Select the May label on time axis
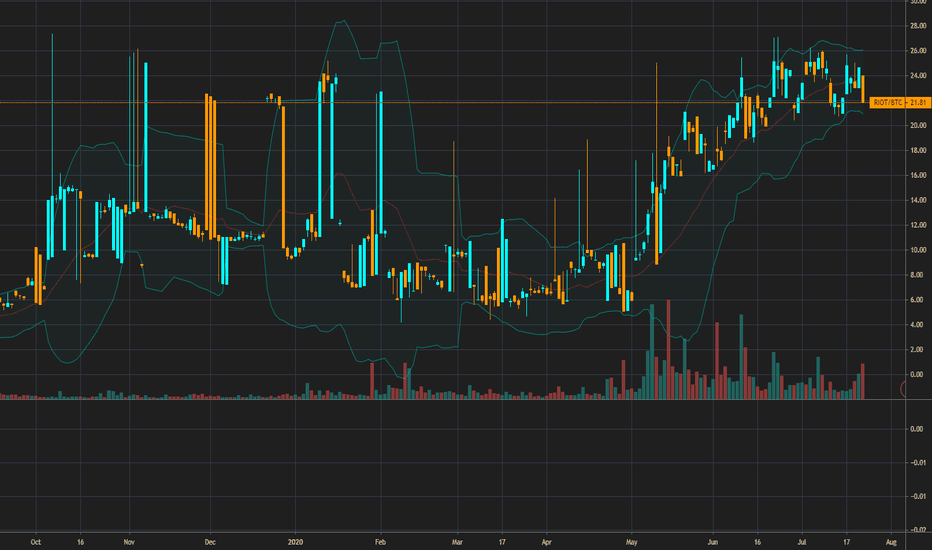 [x=632, y=542]
